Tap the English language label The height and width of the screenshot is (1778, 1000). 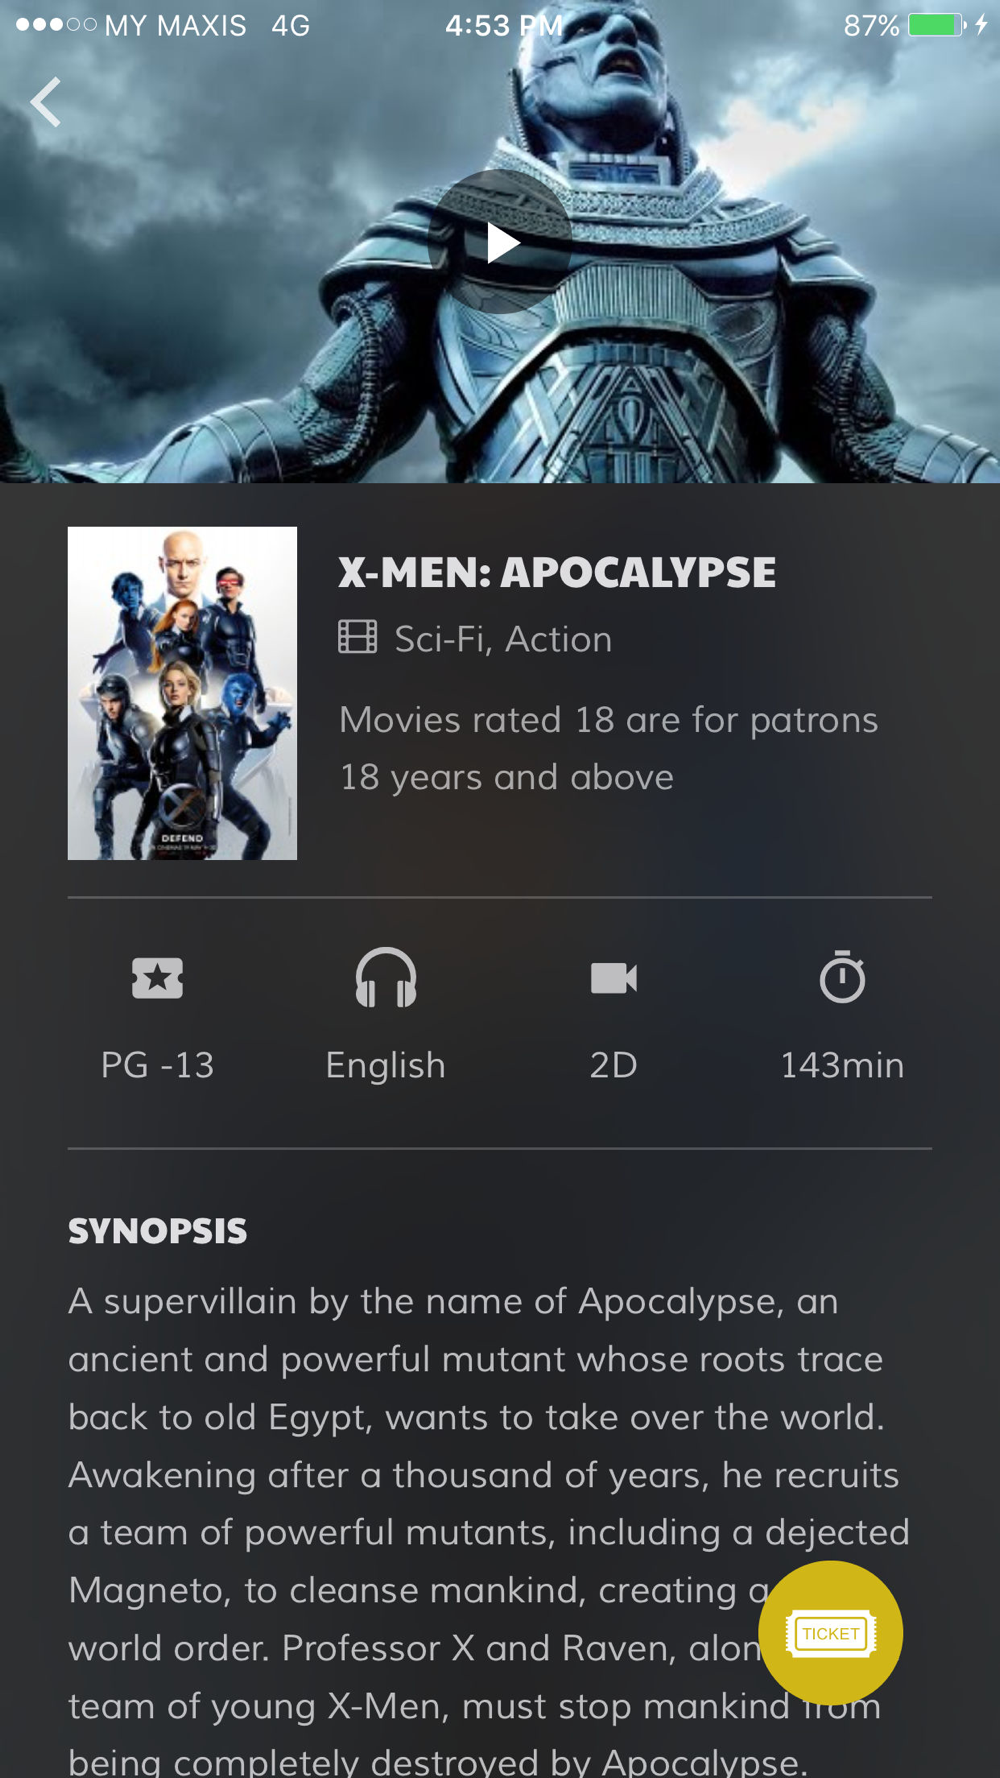tap(386, 1066)
